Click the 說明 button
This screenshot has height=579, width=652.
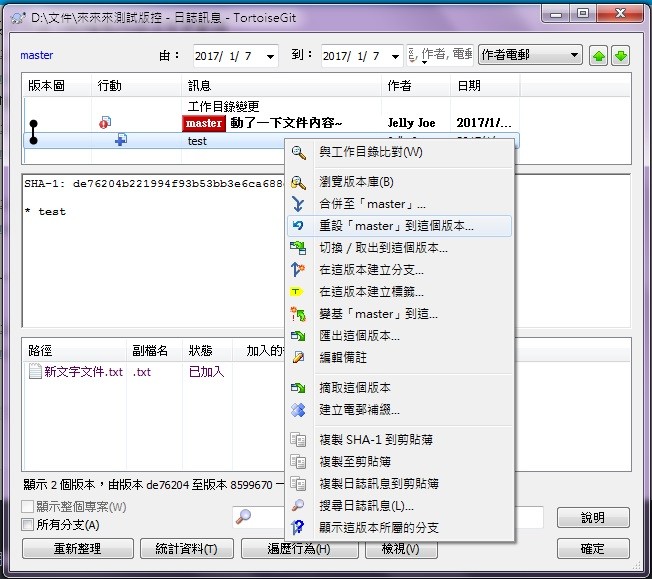pos(593,517)
